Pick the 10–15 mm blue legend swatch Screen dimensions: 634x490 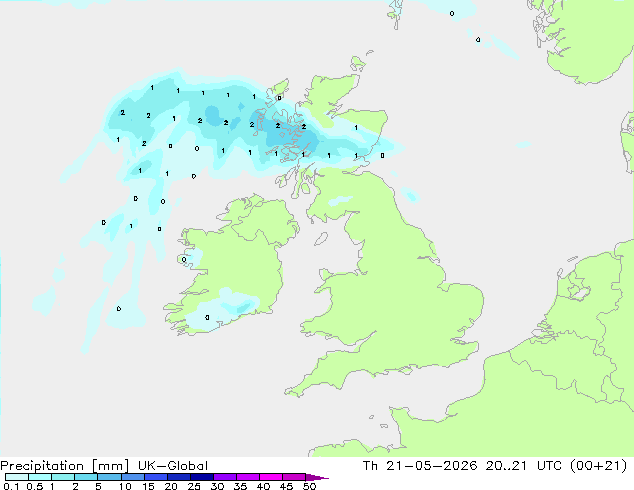[133, 477]
